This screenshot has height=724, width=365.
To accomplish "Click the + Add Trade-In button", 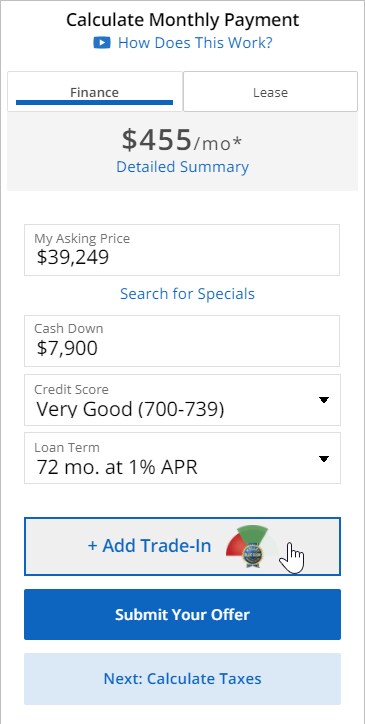I will coord(182,546).
